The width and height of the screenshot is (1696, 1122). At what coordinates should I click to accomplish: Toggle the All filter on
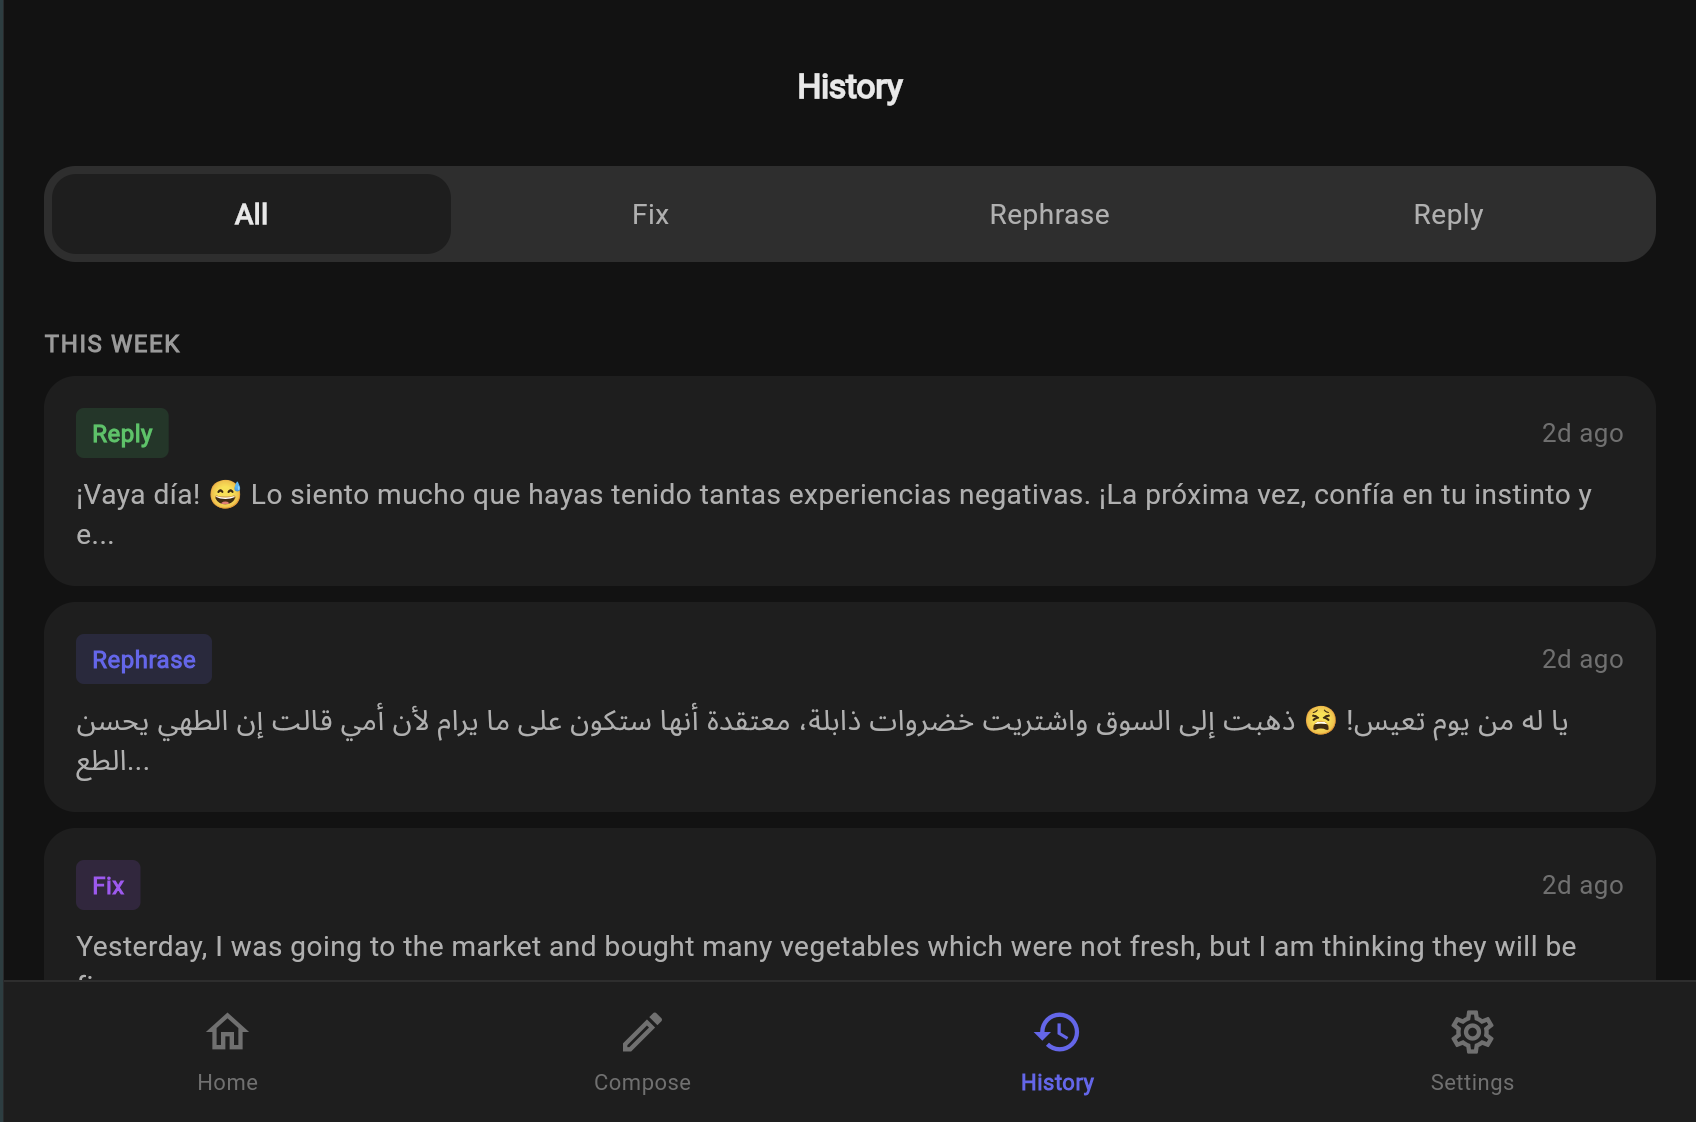click(x=250, y=214)
